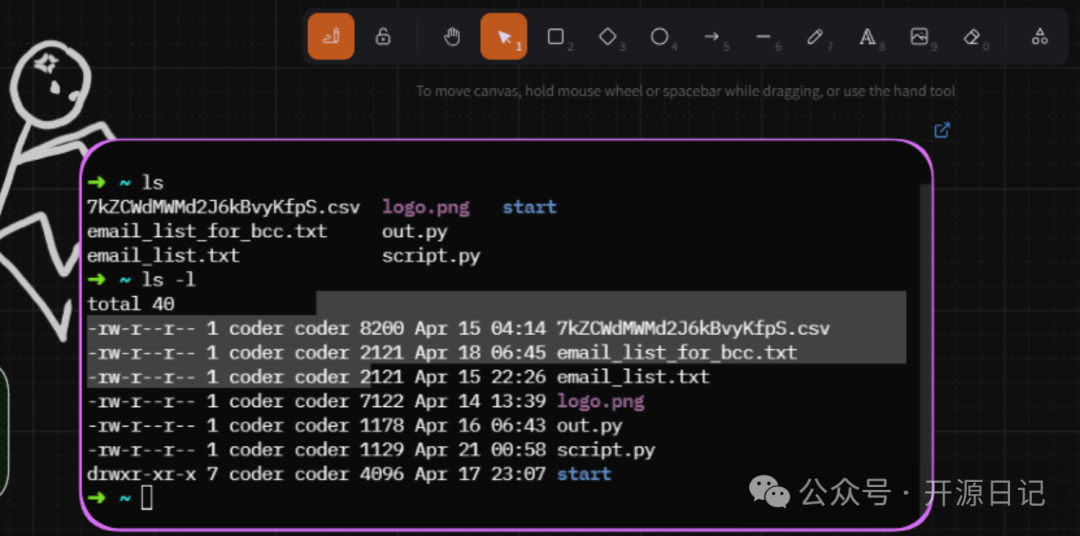Select the Hand panning tool
The width and height of the screenshot is (1080, 536).
coord(452,37)
